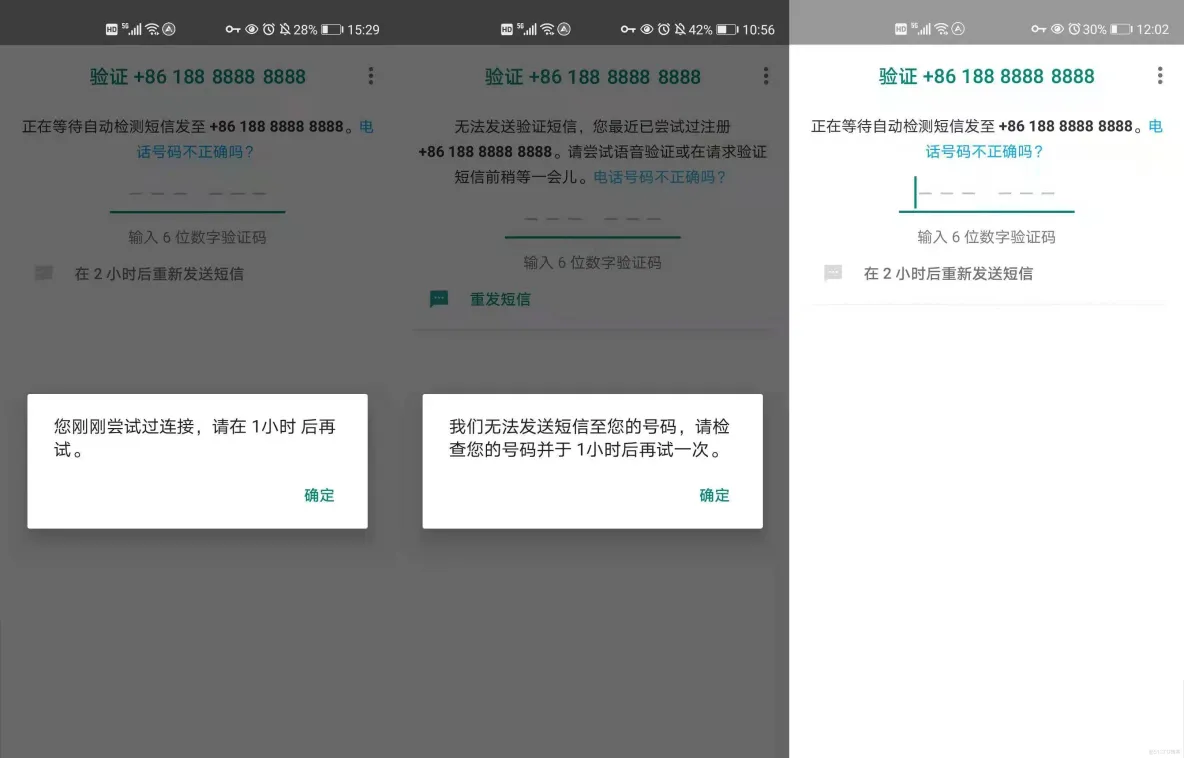
Task: Open the overflow menu on the left screen
Action: pyautogui.click(x=370, y=75)
